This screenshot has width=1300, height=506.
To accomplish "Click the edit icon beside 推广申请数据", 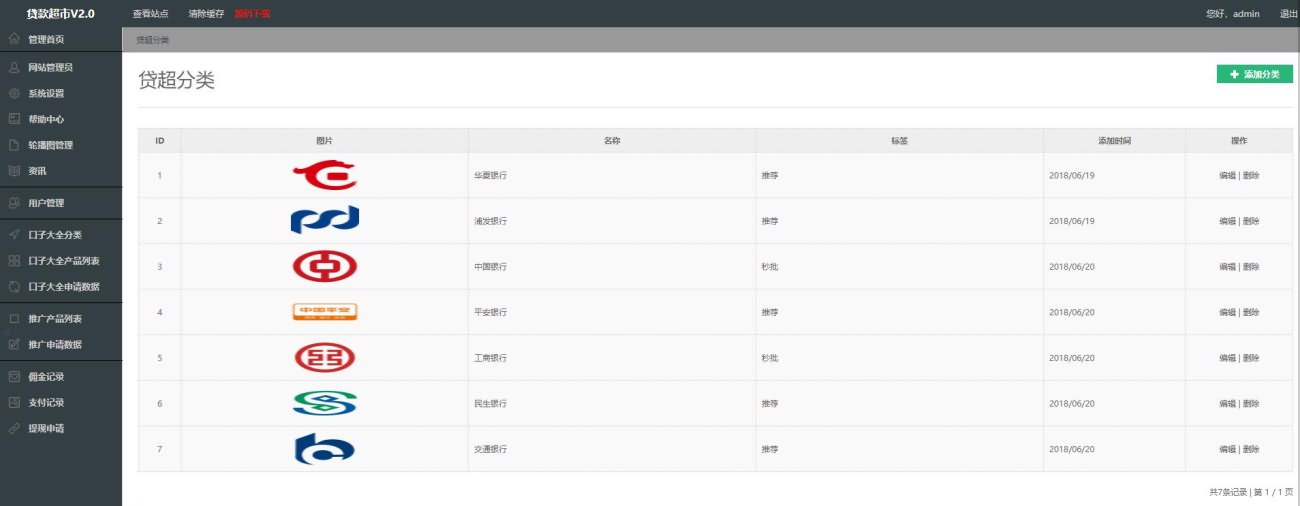I will [14, 345].
